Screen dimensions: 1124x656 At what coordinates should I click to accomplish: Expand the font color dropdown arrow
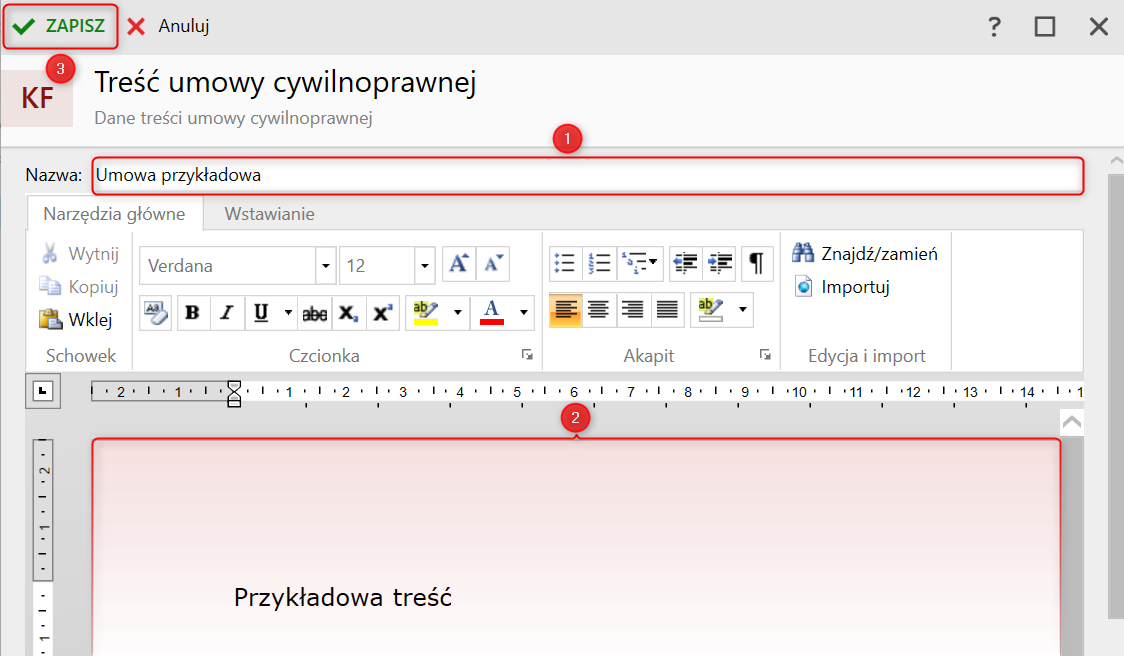pyautogui.click(x=524, y=313)
